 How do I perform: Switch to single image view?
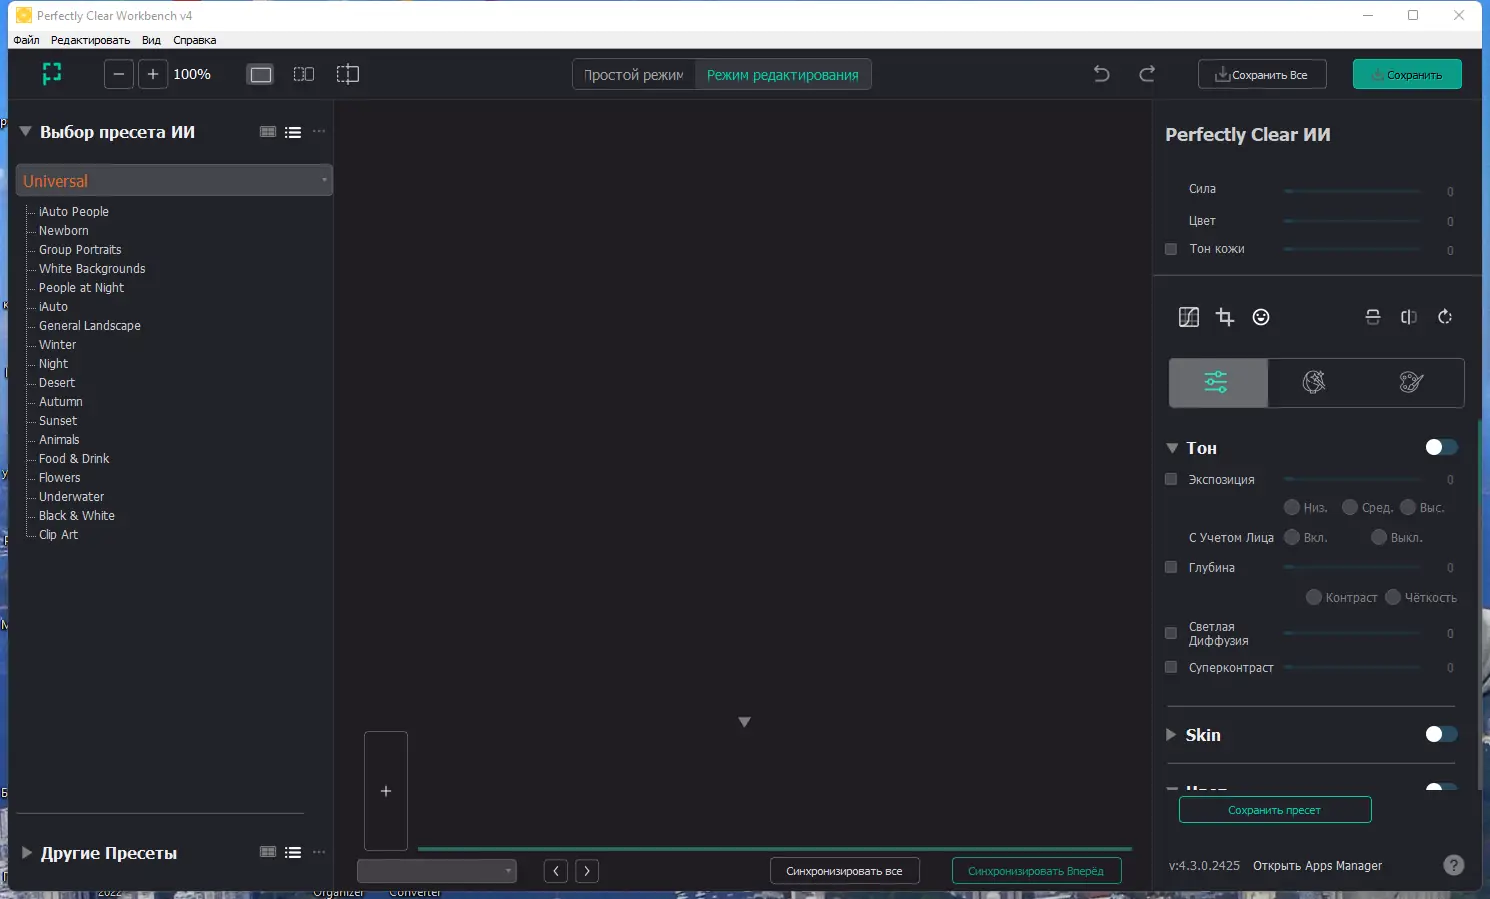[x=261, y=74]
